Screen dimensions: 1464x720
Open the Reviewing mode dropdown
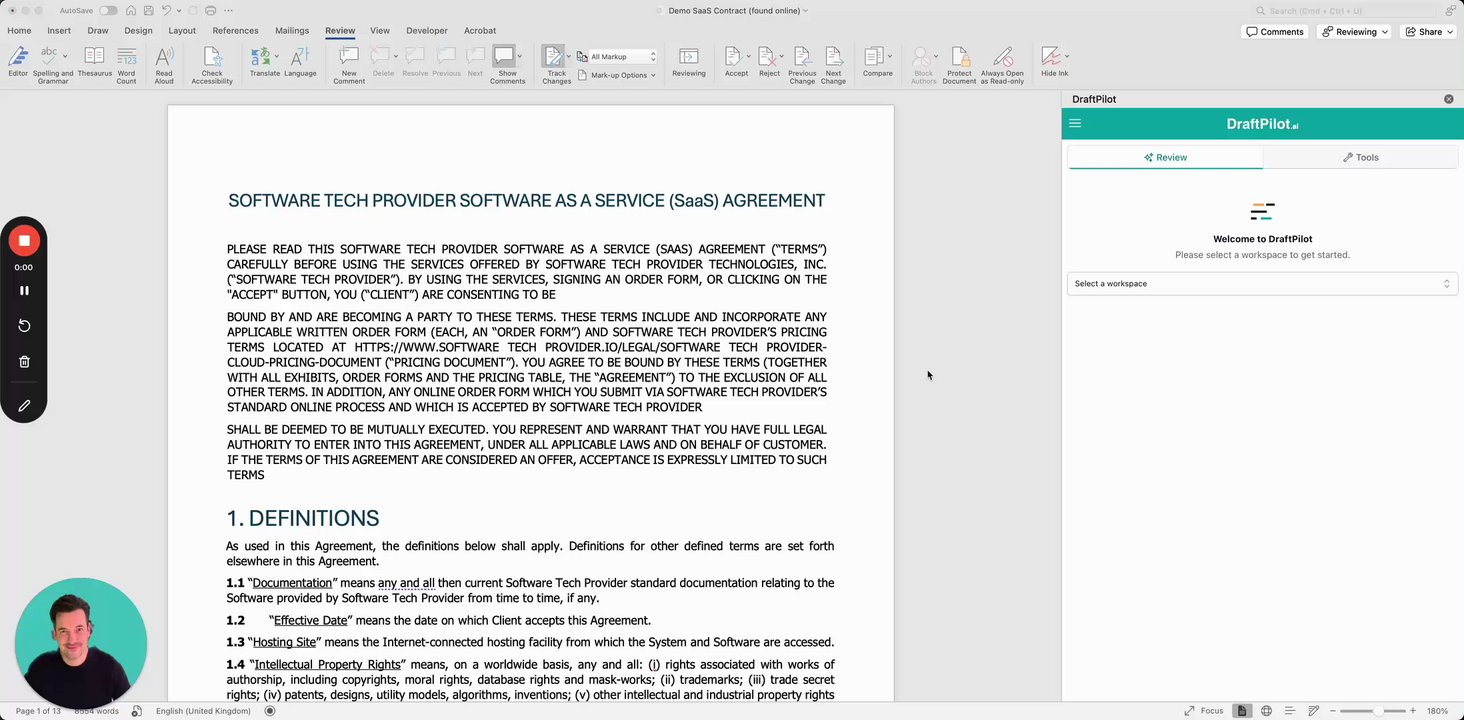click(x=1355, y=32)
